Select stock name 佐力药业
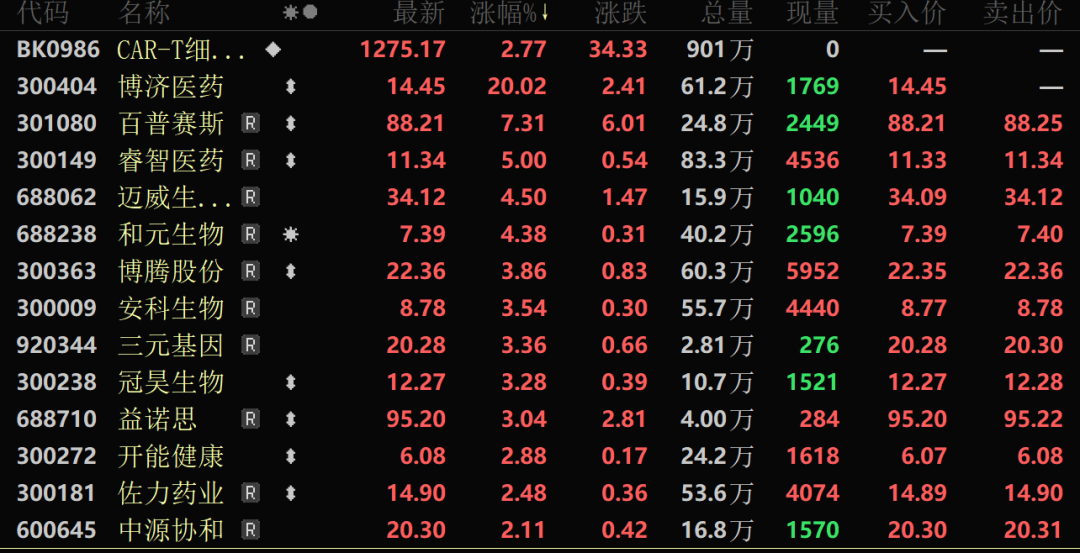The image size is (1080, 553). point(171,493)
